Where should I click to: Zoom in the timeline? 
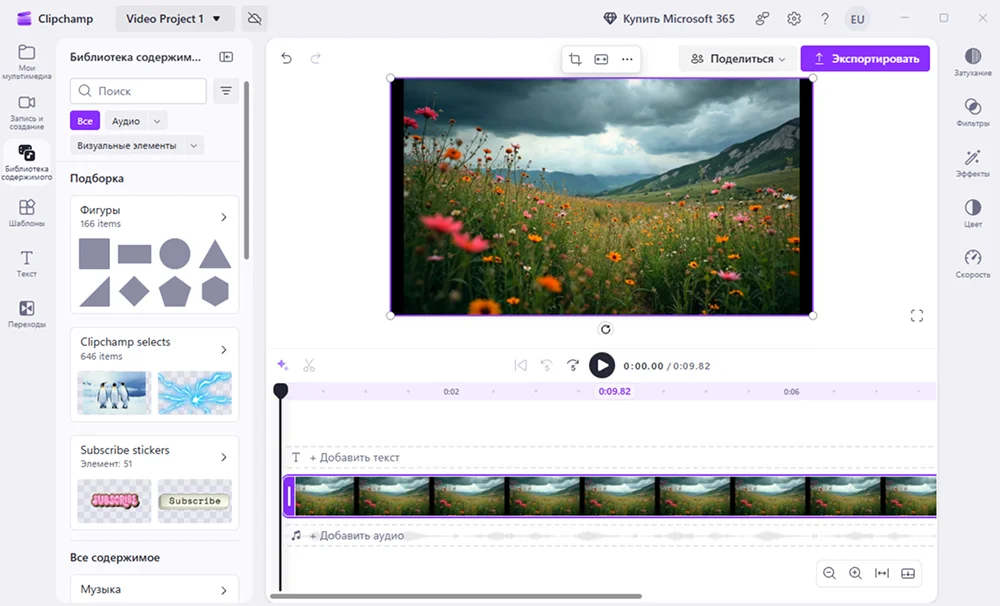click(855, 573)
